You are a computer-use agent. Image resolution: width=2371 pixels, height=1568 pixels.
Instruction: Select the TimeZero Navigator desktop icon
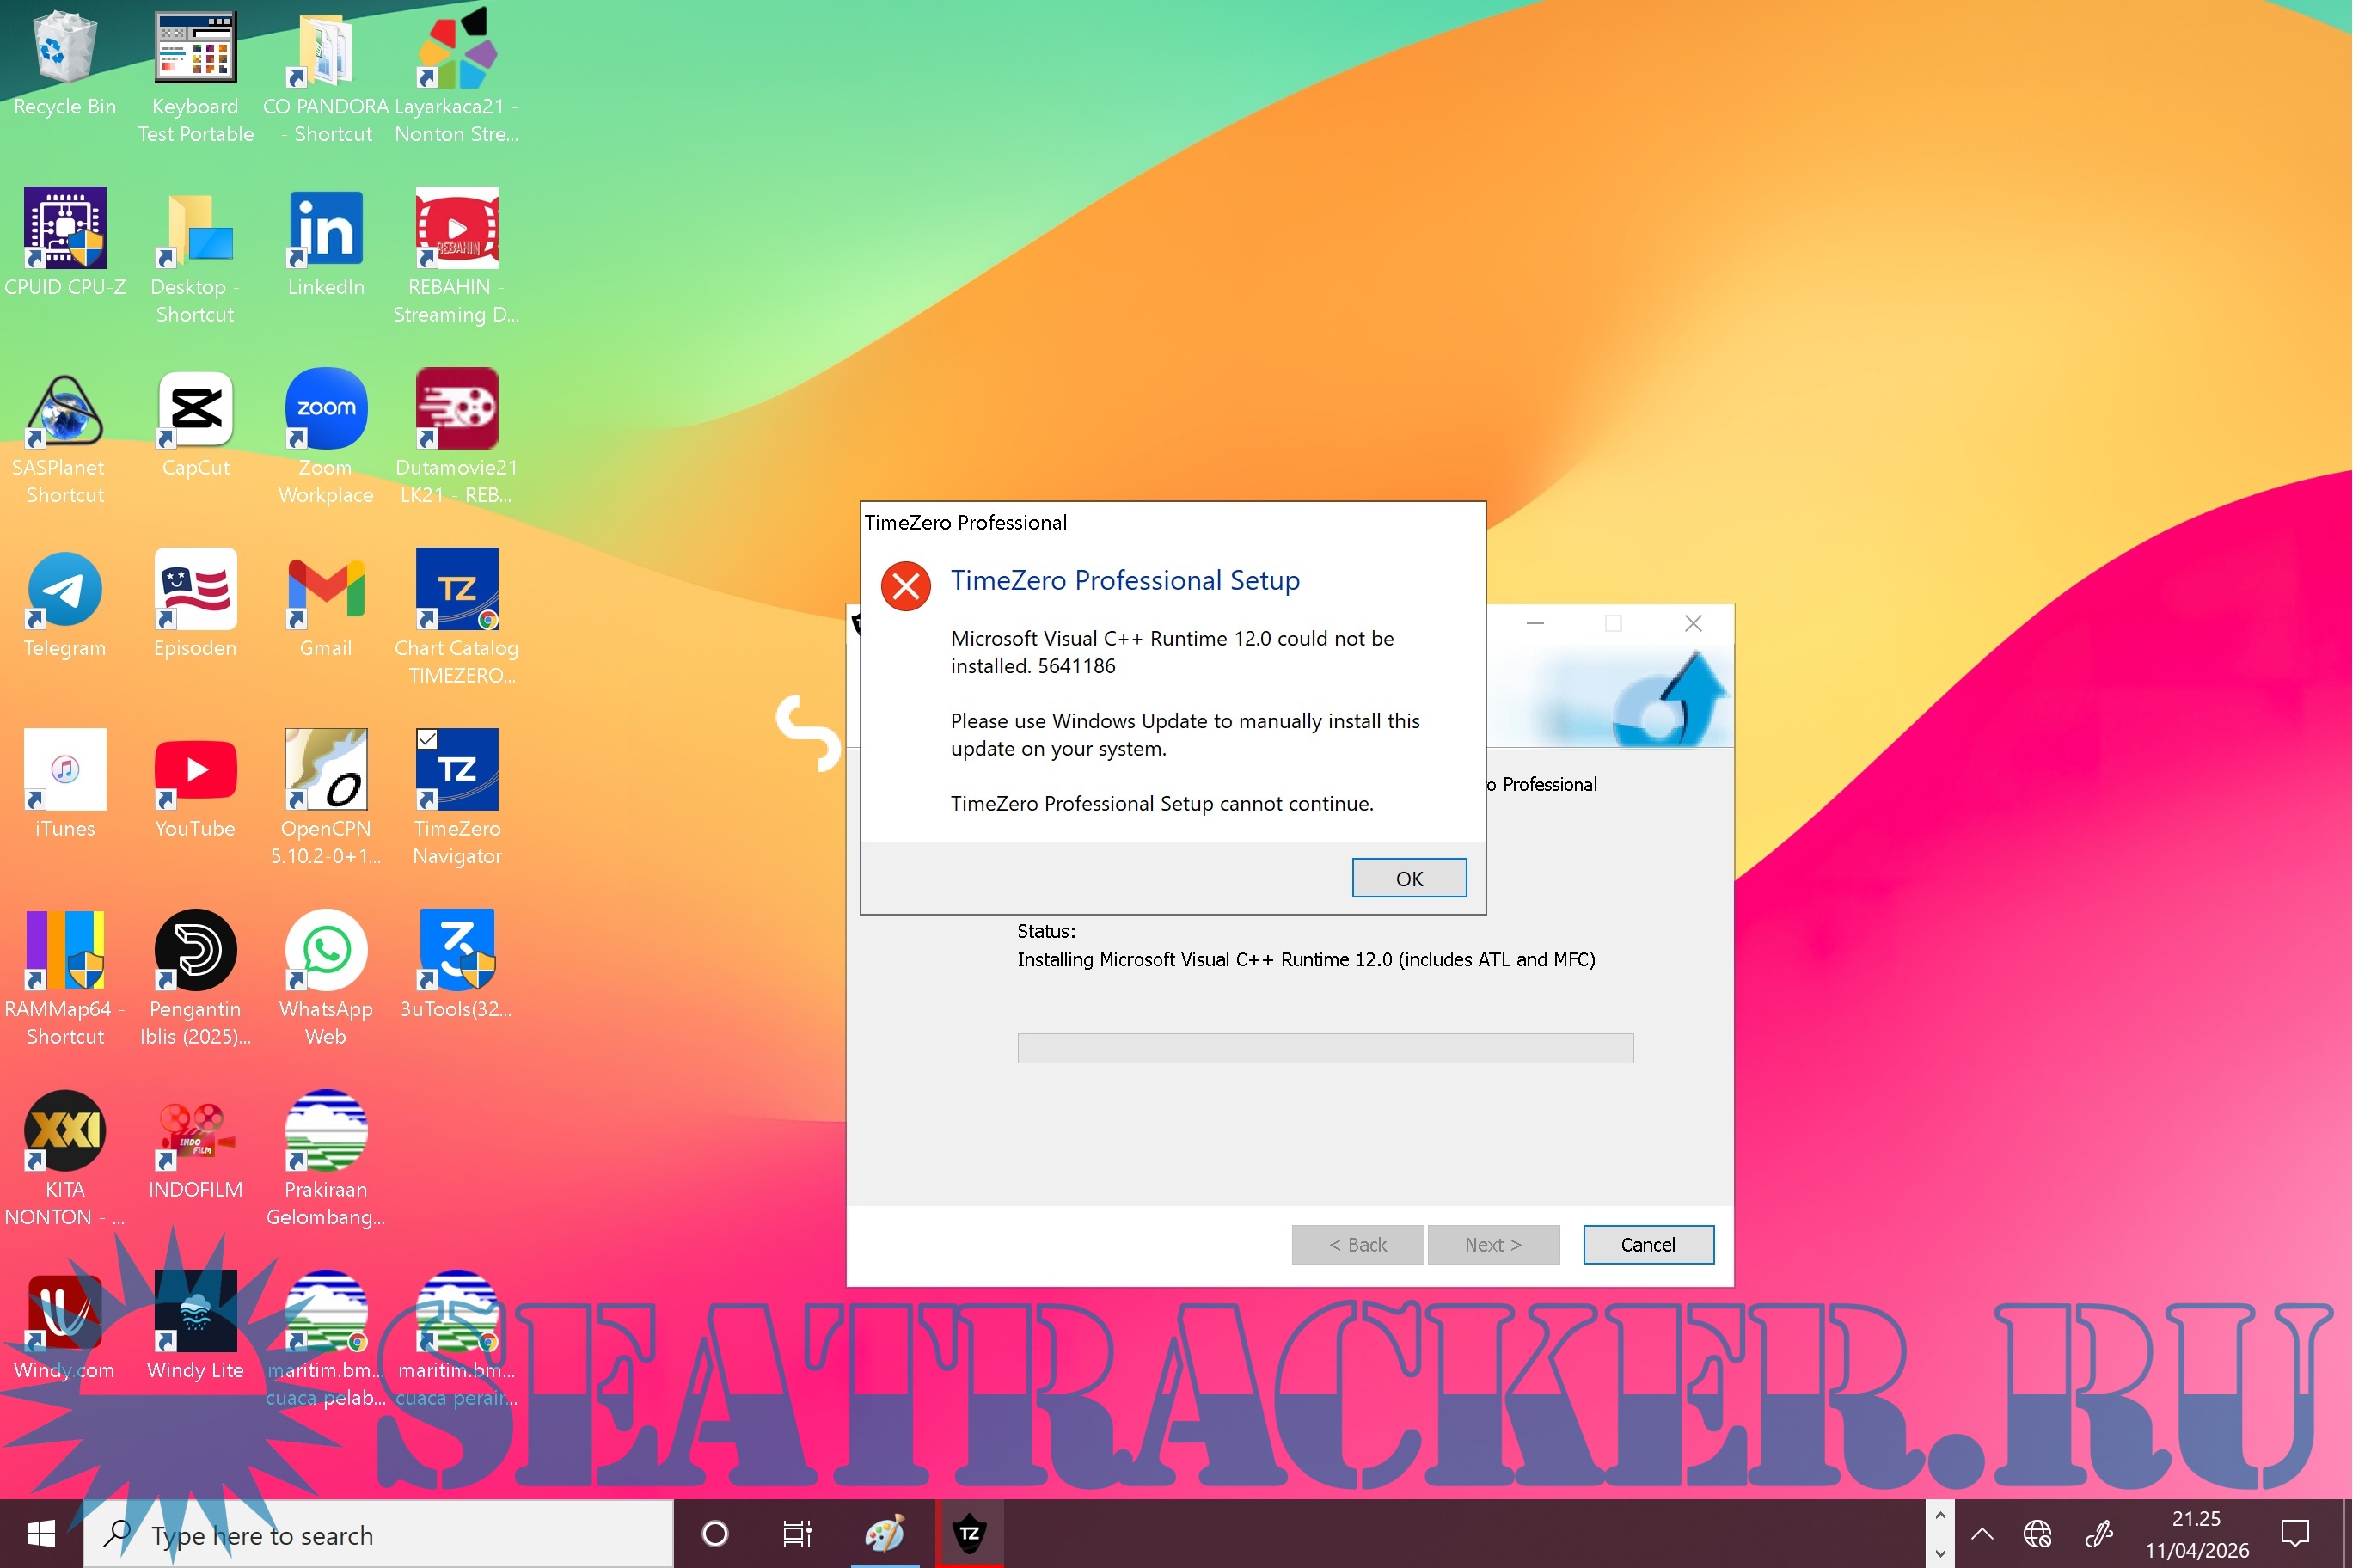(460, 775)
